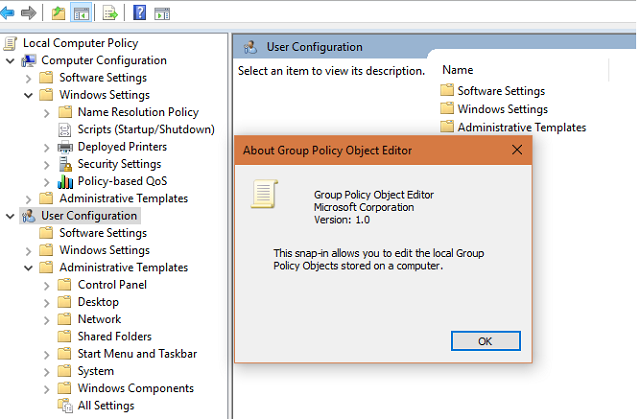Expand the Windows Components folder
The width and height of the screenshot is (640, 419).
(x=47, y=389)
